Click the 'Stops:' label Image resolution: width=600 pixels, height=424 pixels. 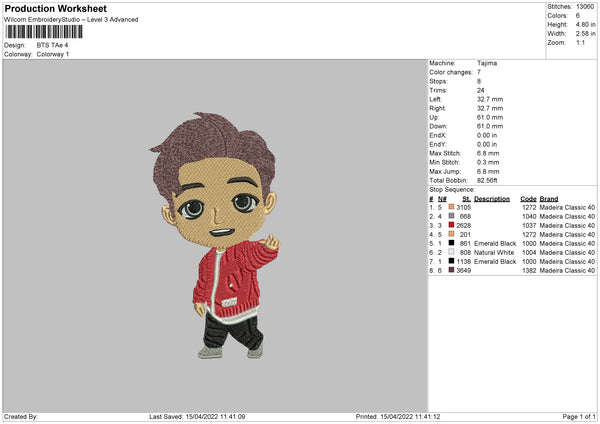click(x=438, y=81)
